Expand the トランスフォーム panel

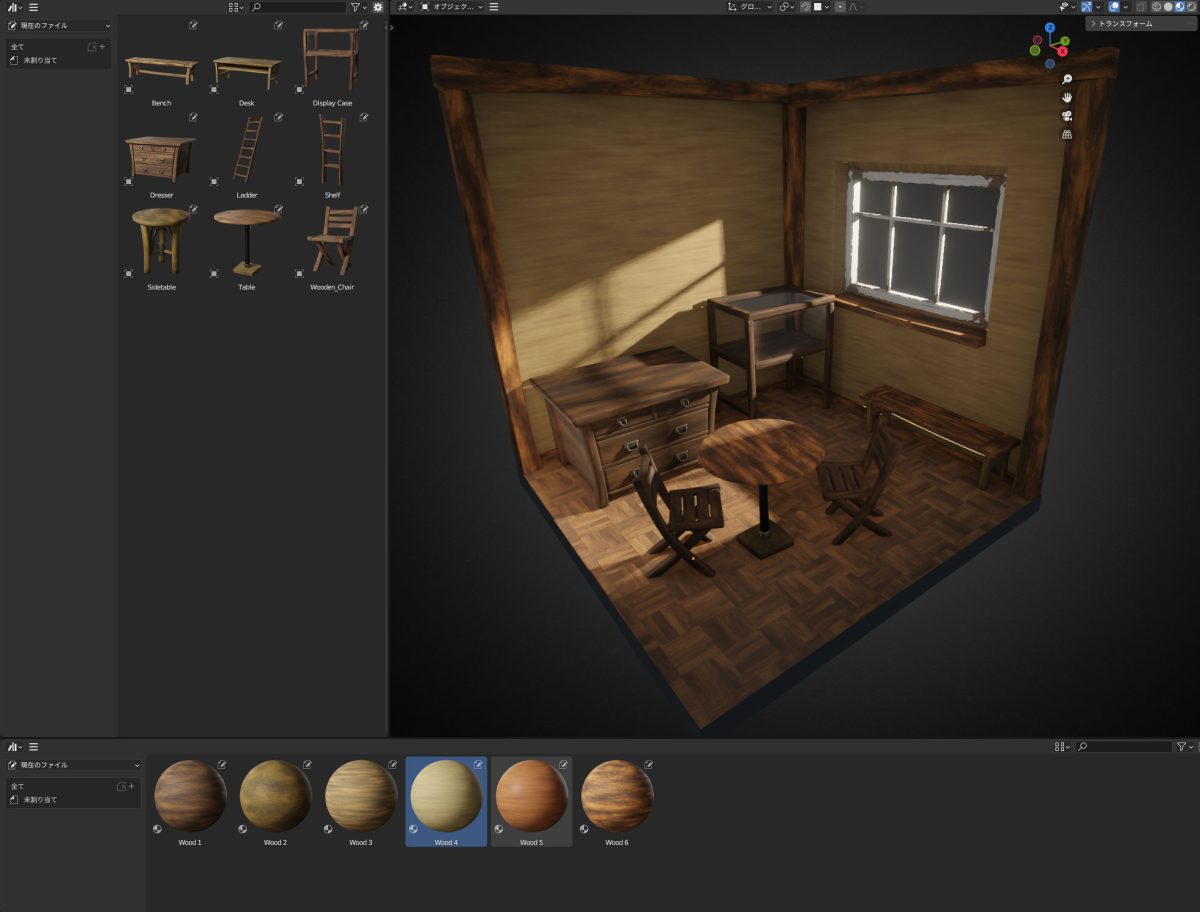pyautogui.click(x=1125, y=24)
